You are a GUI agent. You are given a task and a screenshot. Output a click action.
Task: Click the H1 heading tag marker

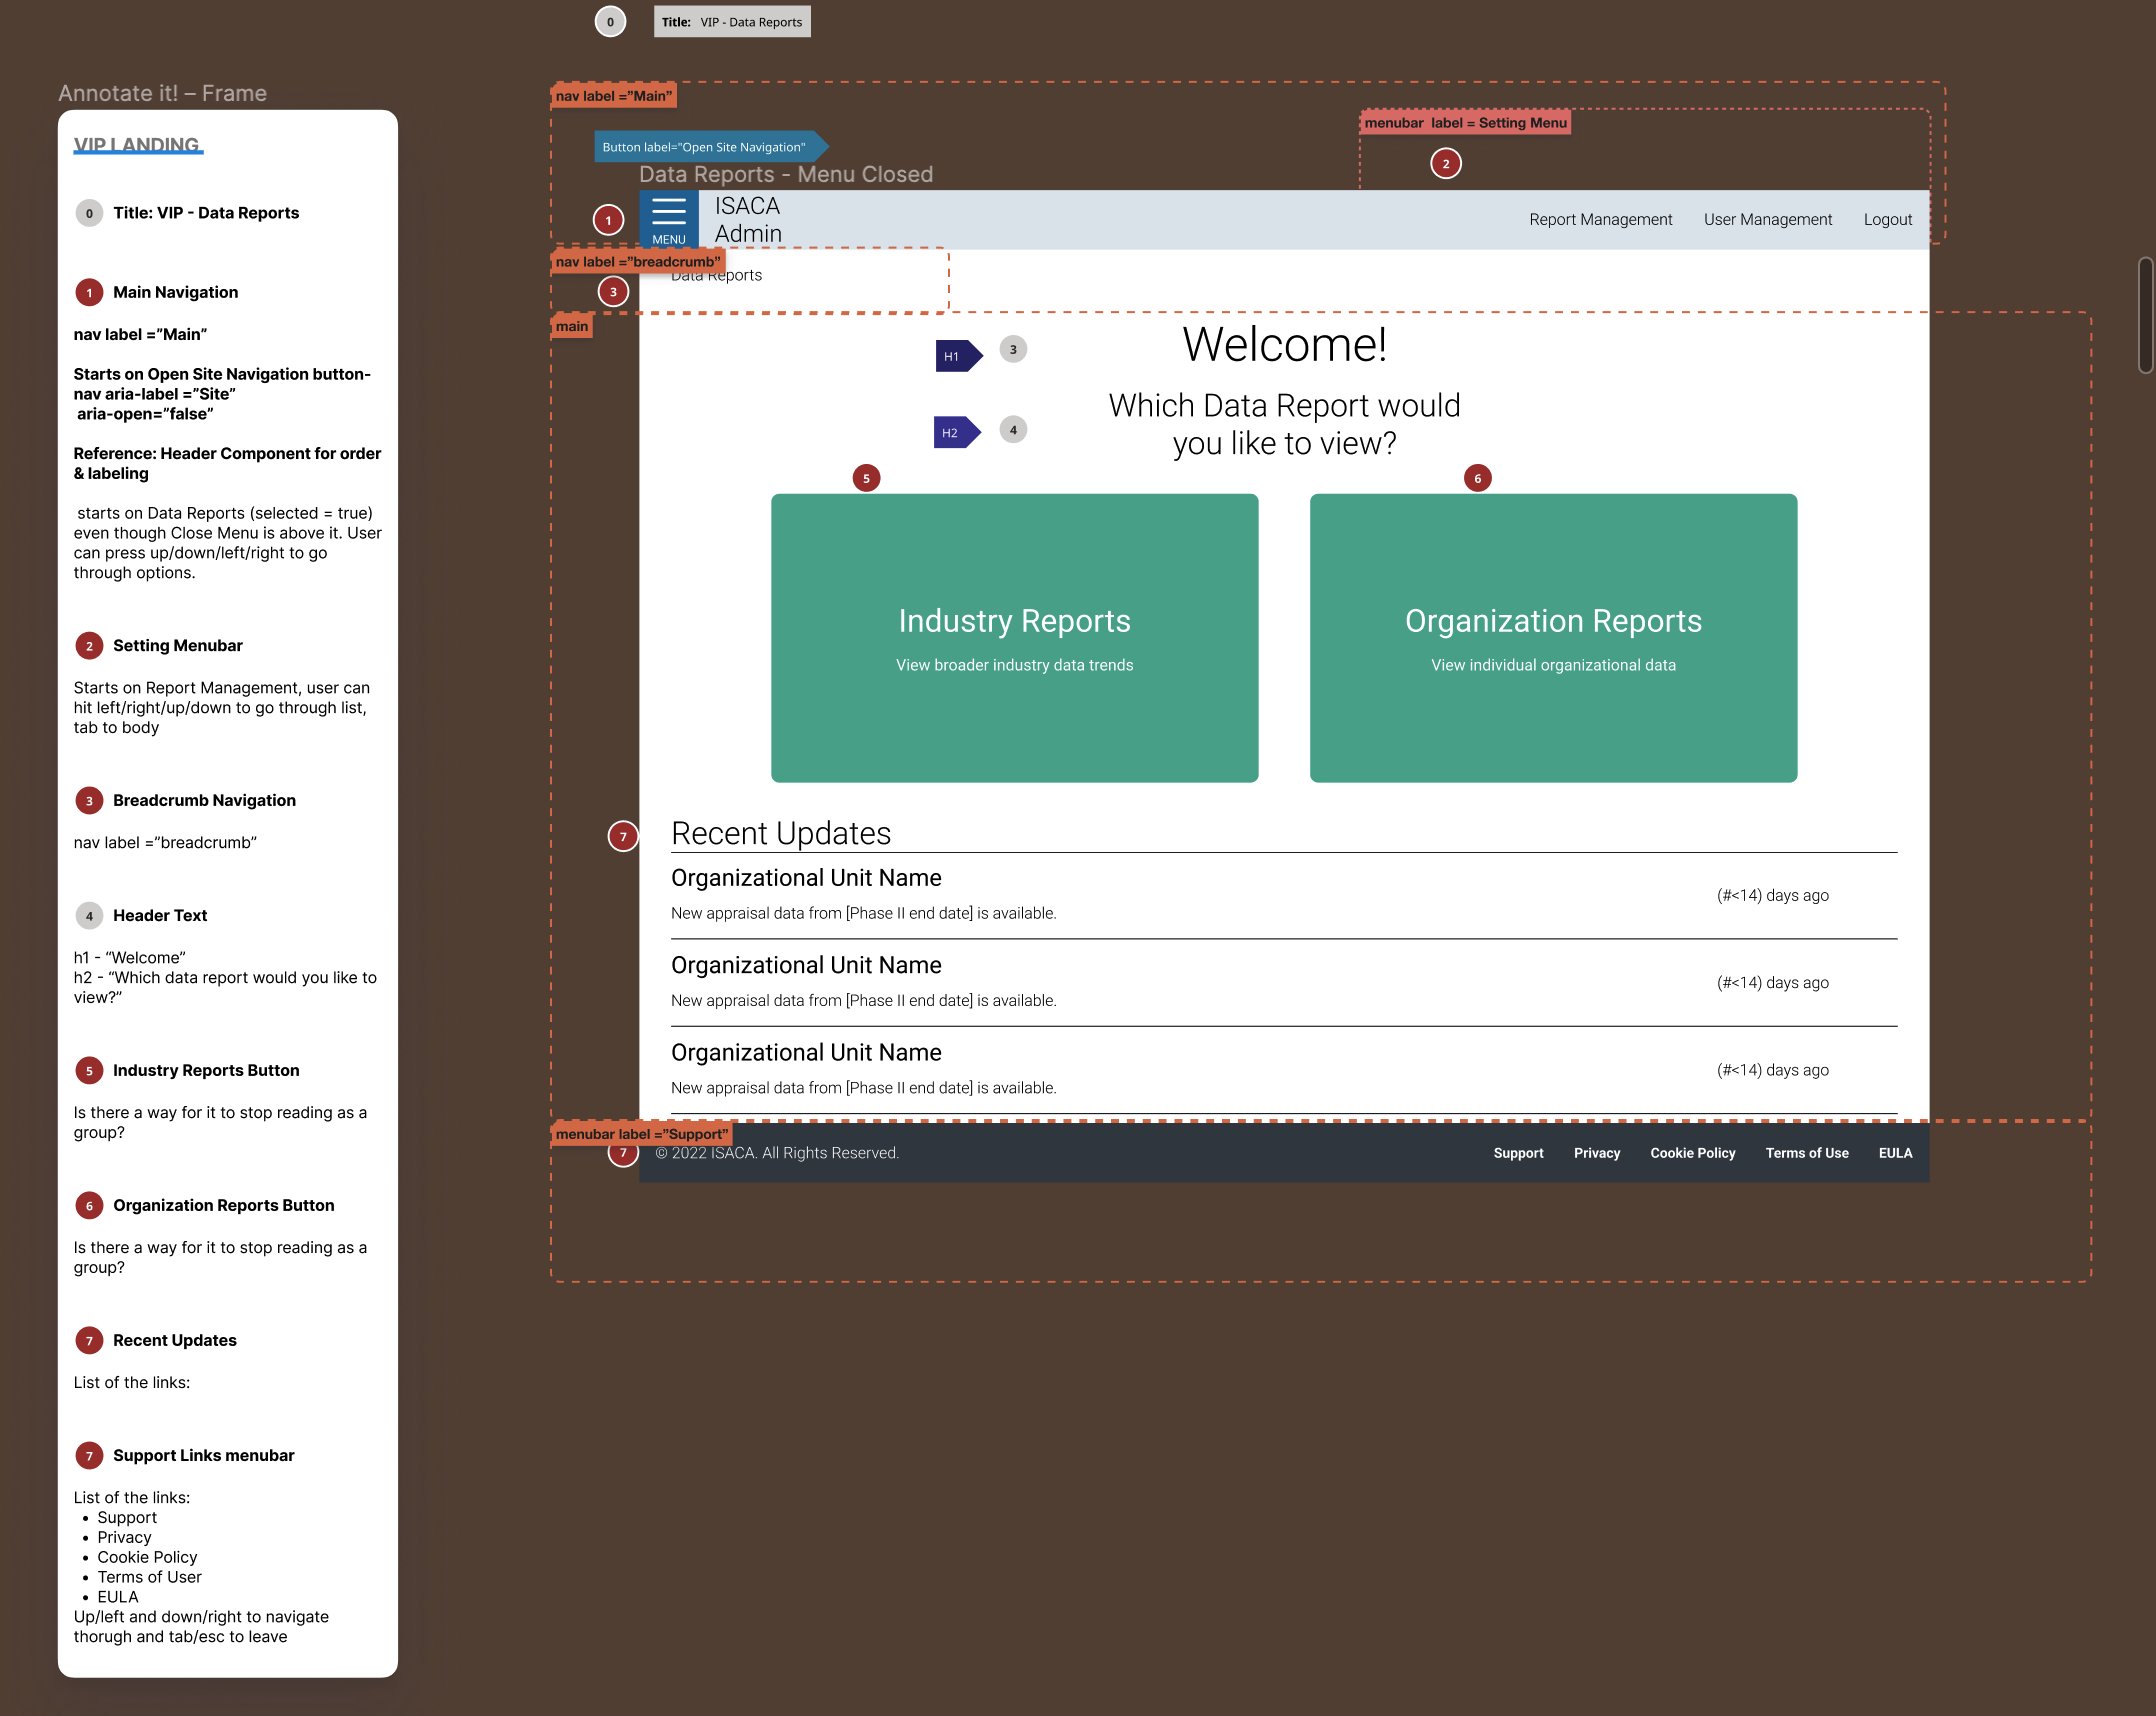957,356
